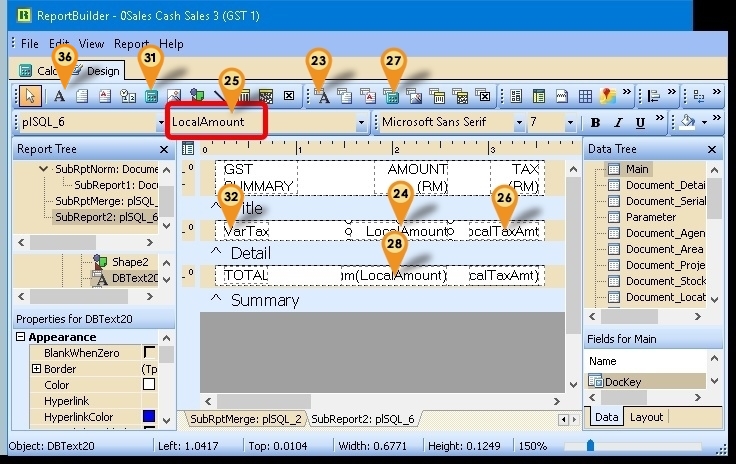This screenshot has width=736, height=464.
Task: Click the HyperlinkColor blue swatch
Action: coord(150,416)
